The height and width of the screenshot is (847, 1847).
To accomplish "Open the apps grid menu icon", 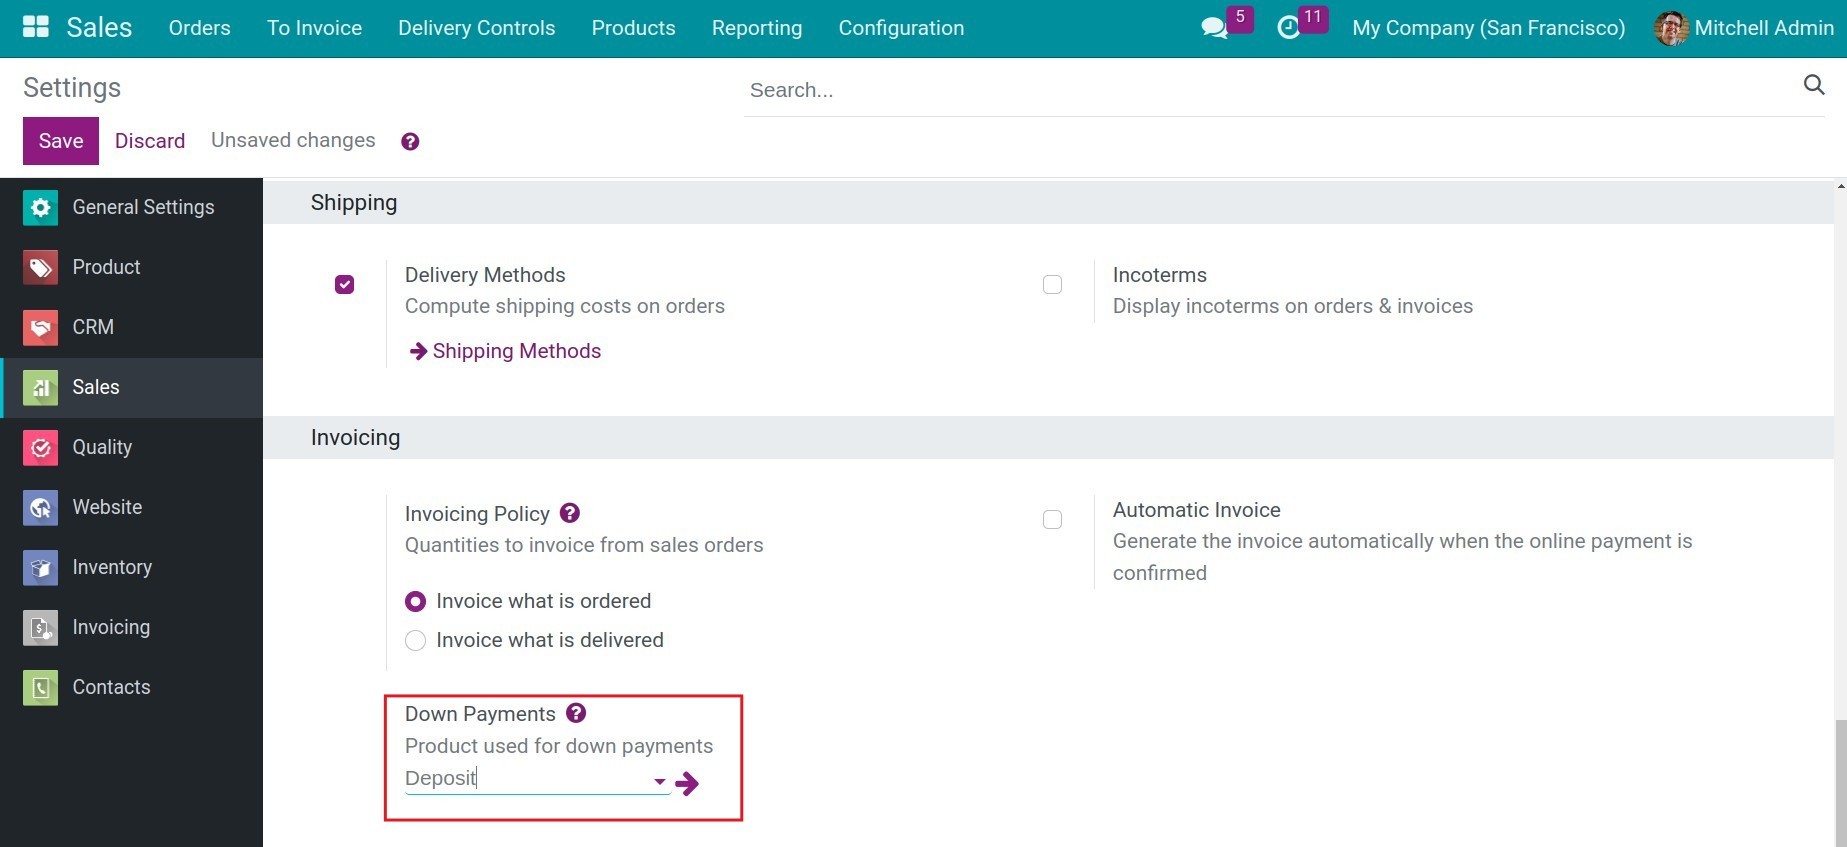I will 36,27.
